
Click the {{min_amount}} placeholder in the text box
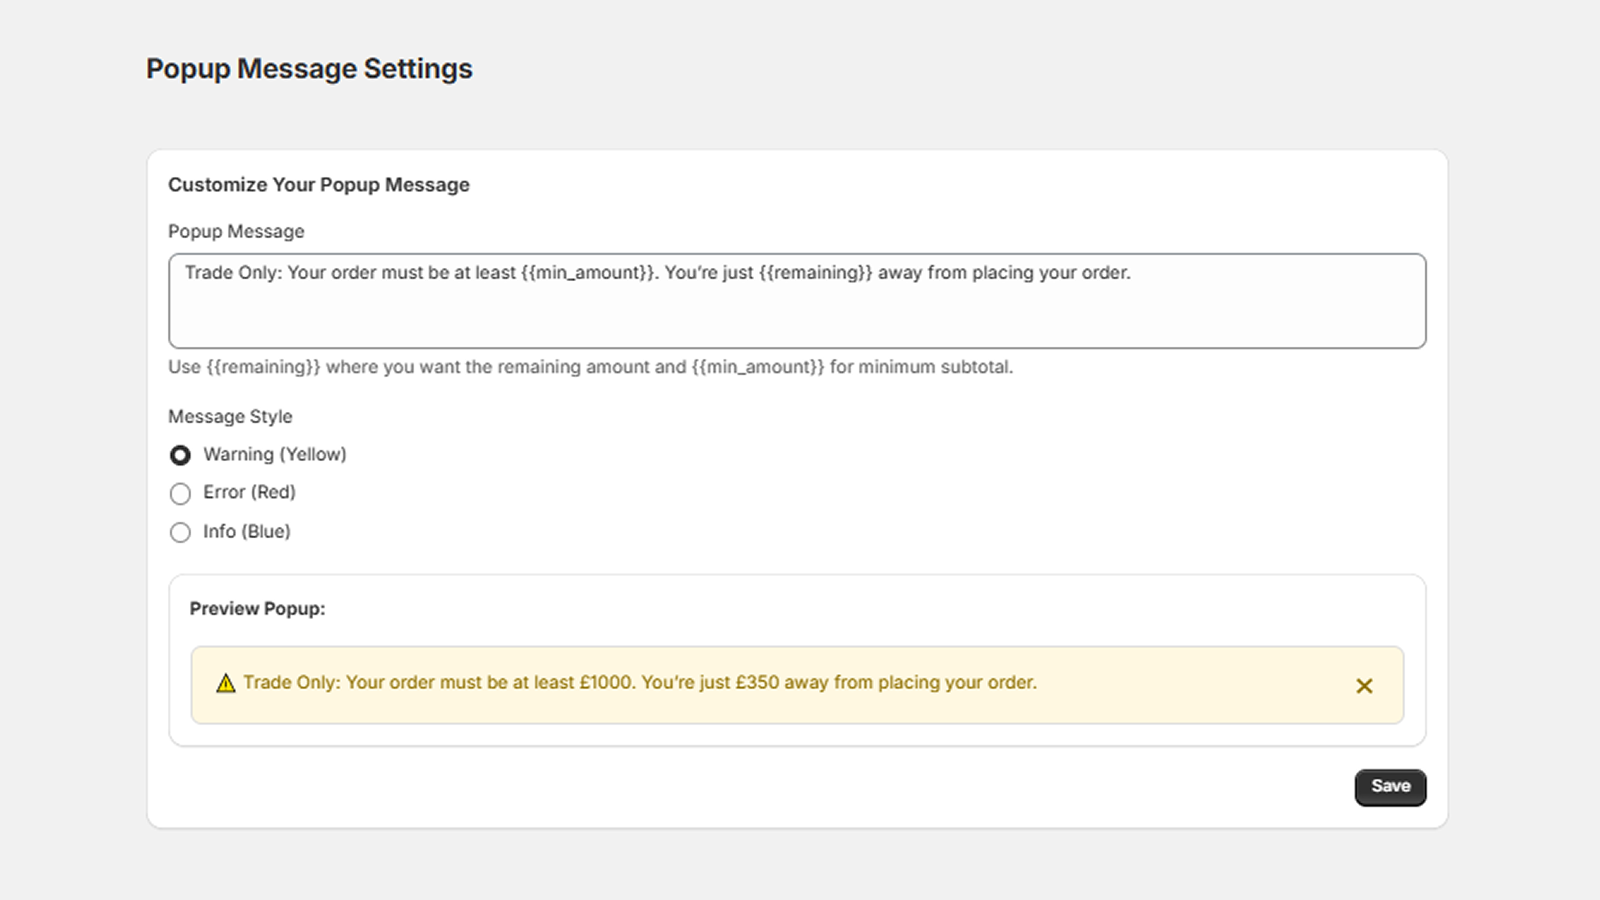[x=588, y=273]
